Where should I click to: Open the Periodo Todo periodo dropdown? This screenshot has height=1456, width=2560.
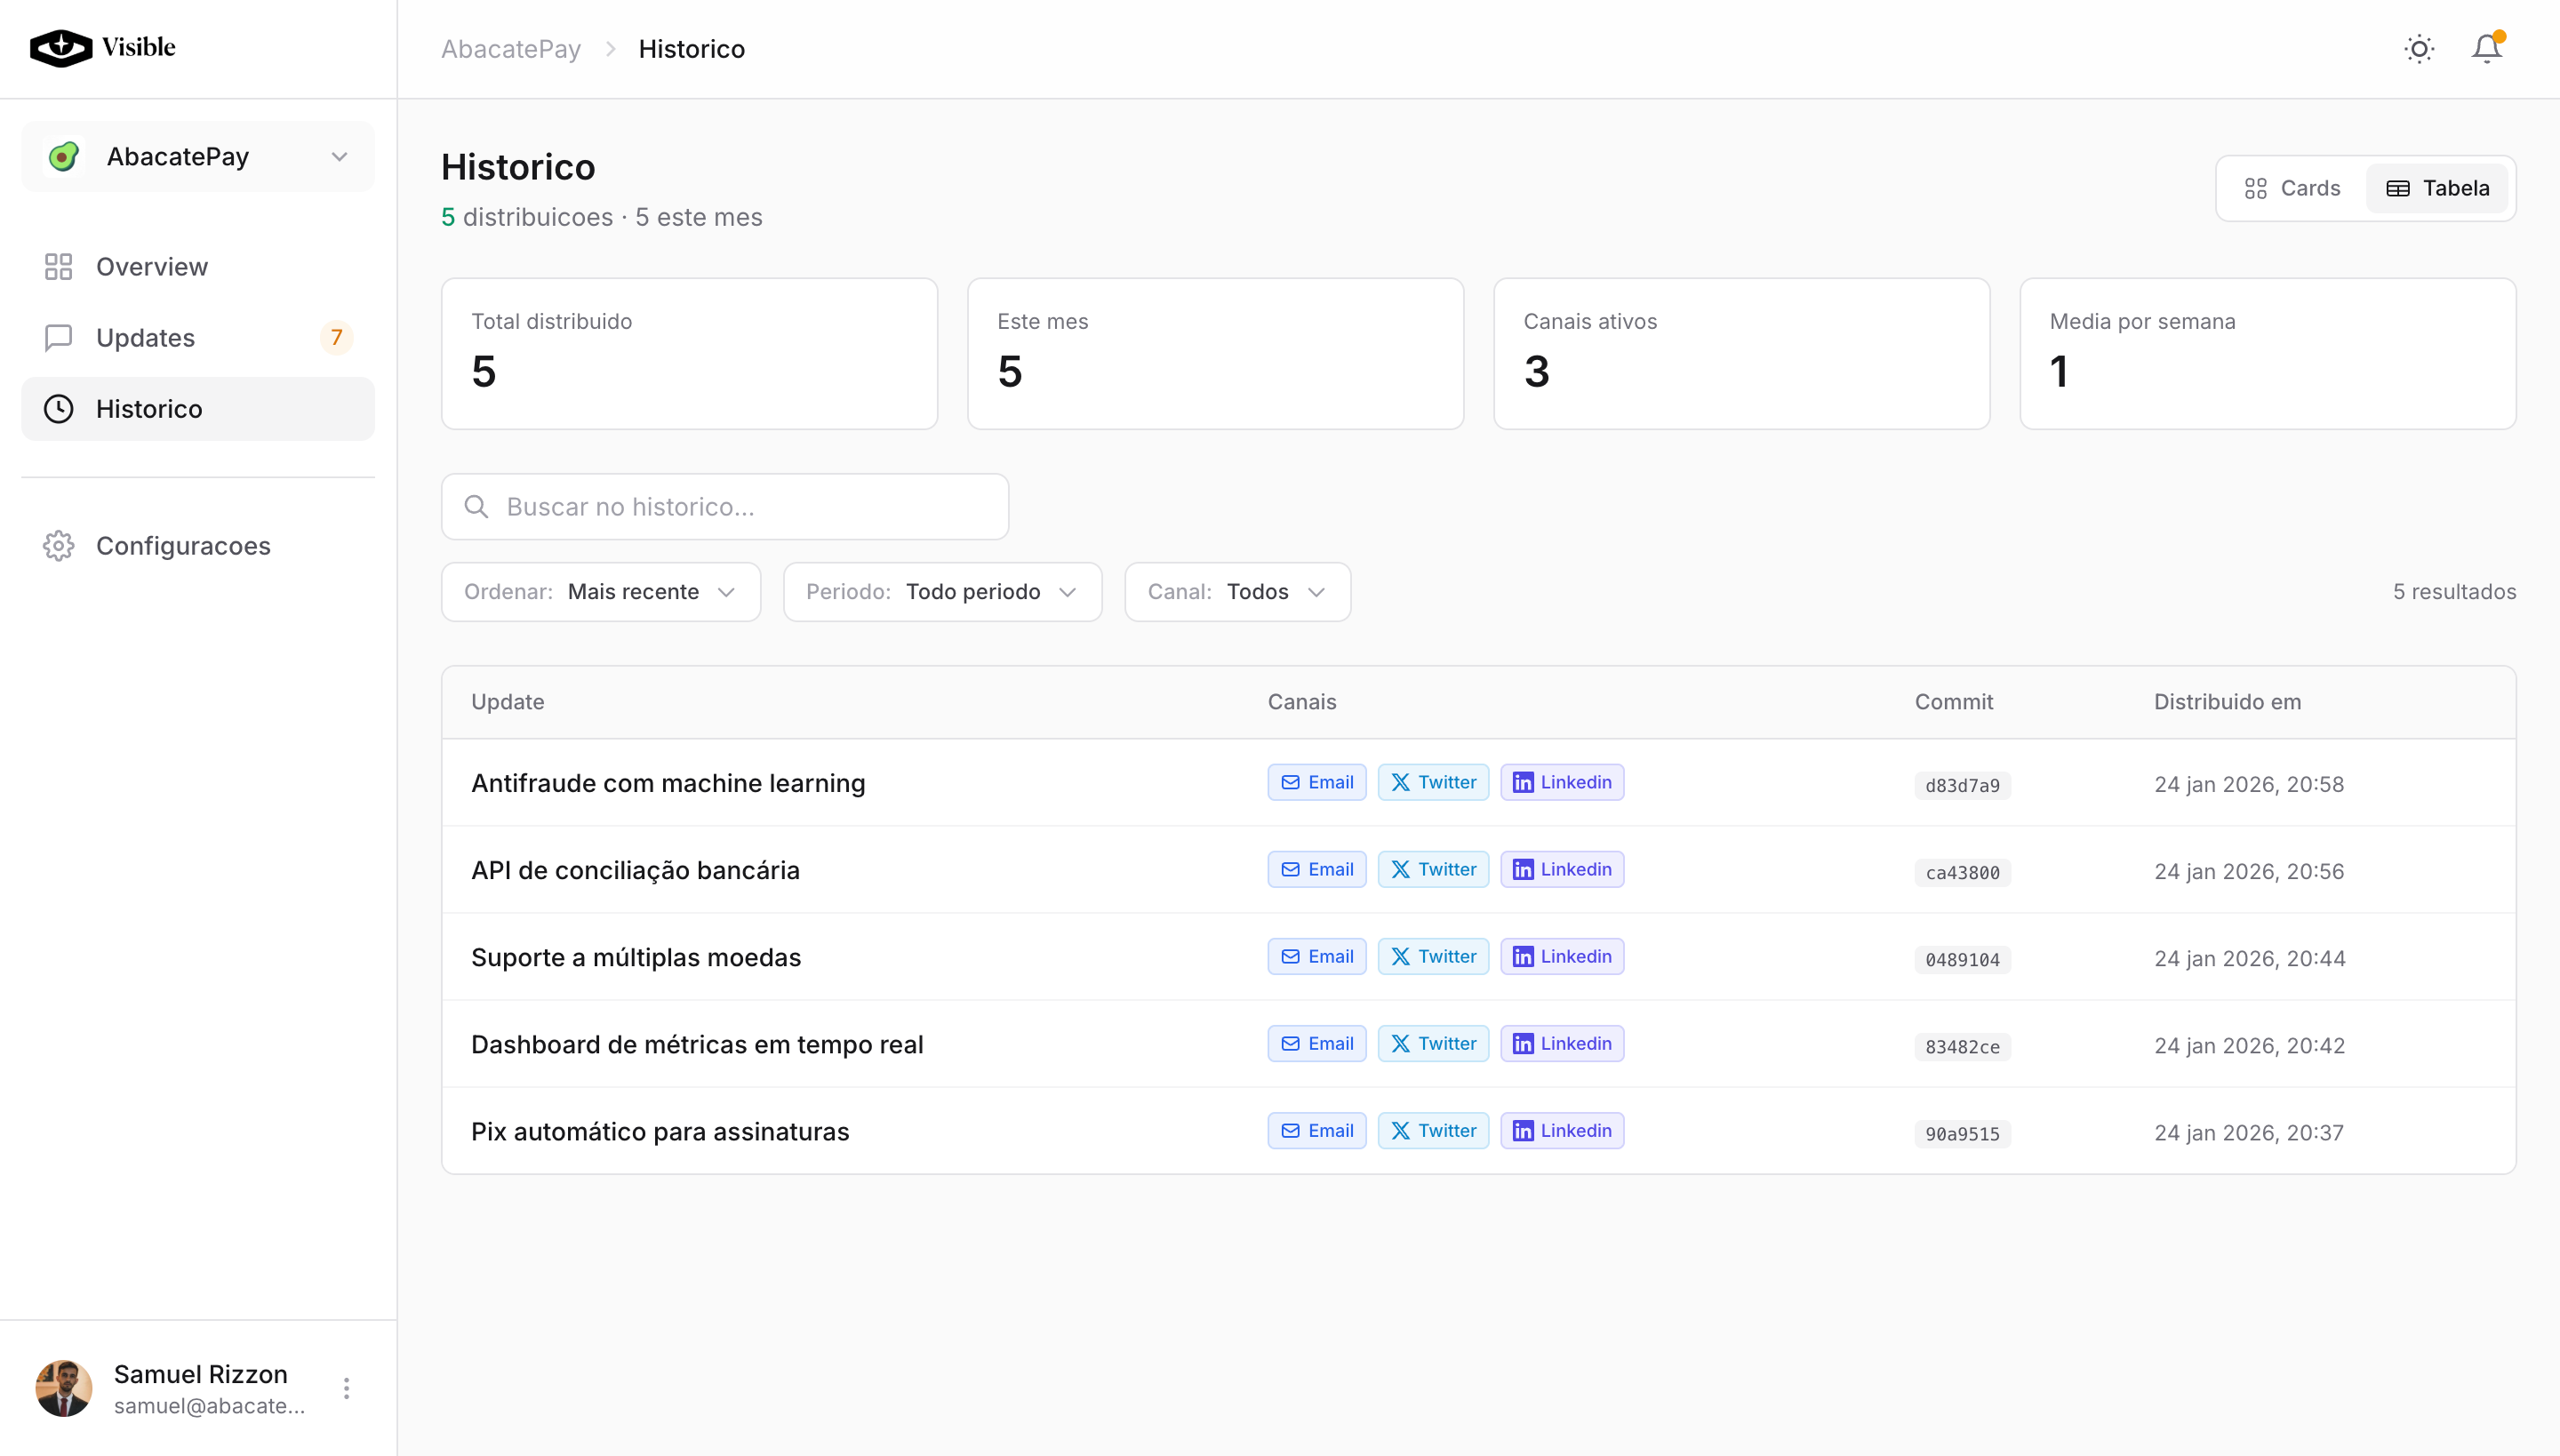pyautogui.click(x=941, y=592)
